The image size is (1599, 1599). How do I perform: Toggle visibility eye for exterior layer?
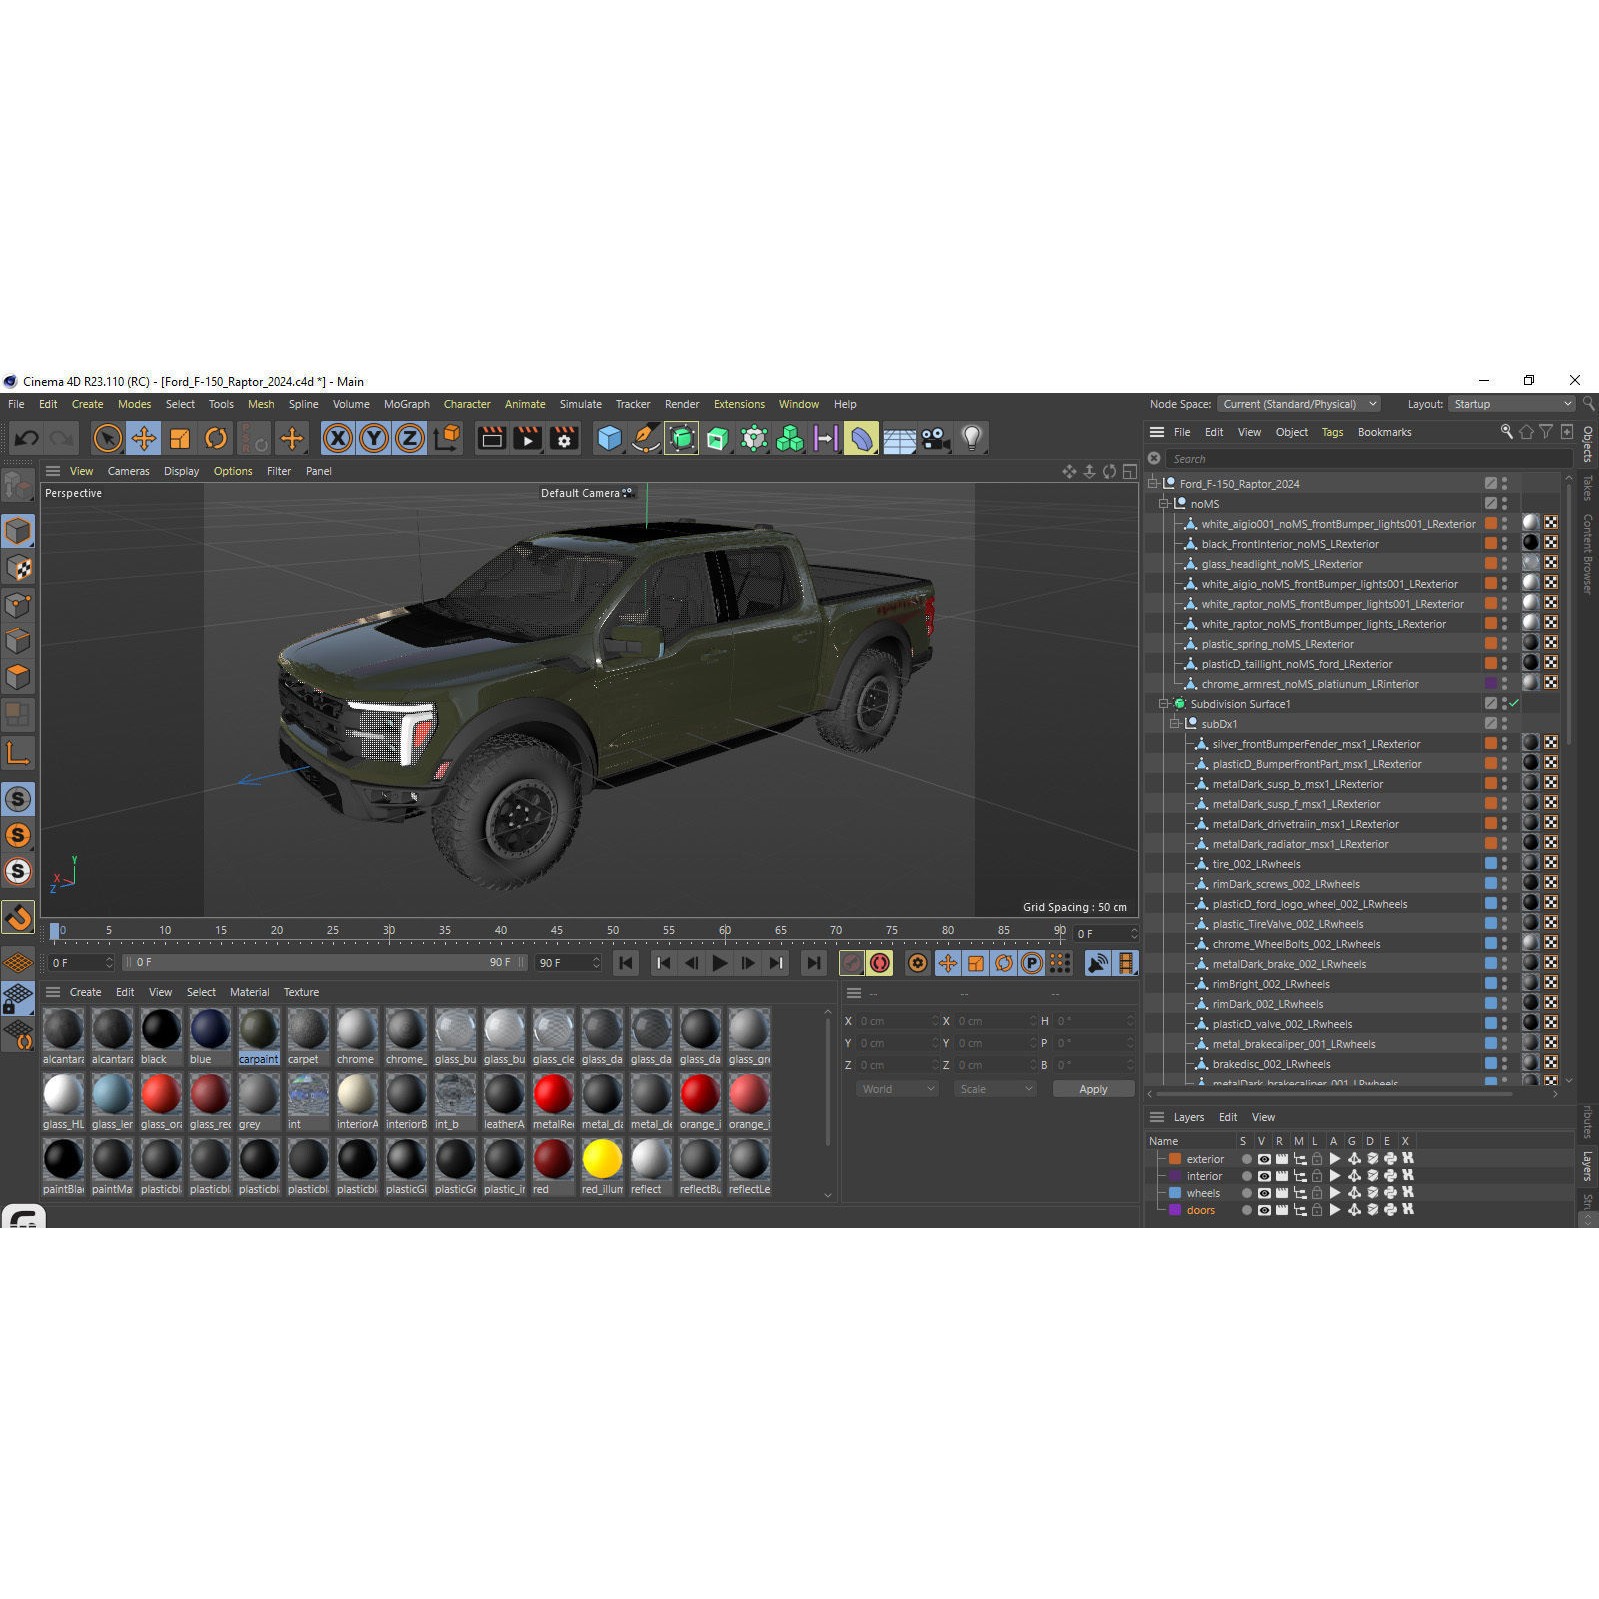[1264, 1159]
